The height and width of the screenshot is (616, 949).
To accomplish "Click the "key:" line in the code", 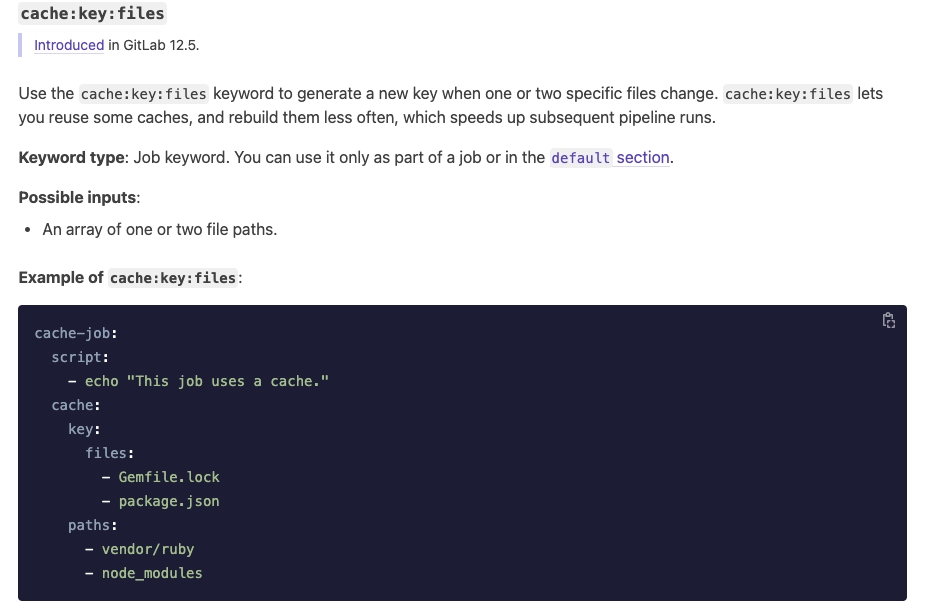I will tap(84, 429).
